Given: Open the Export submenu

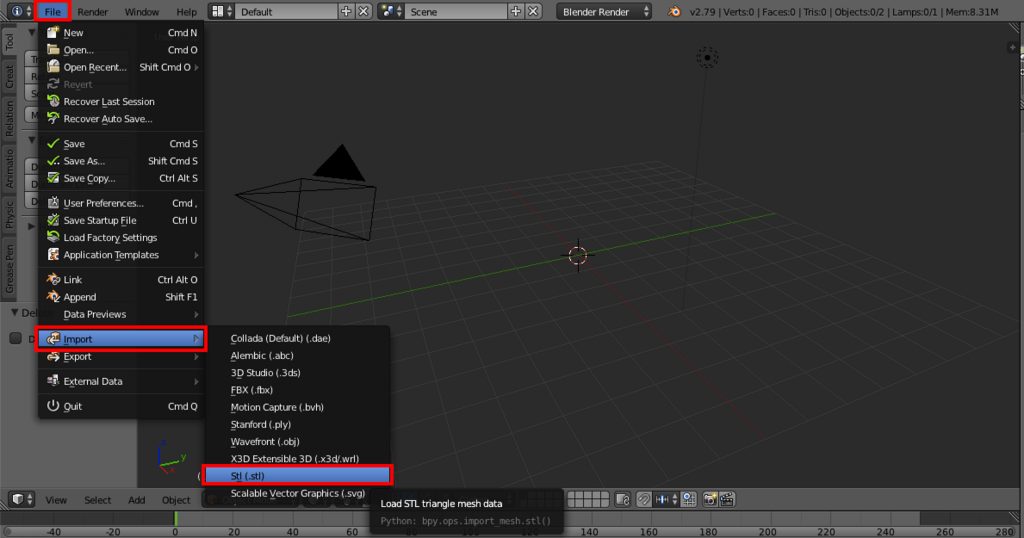Looking at the screenshot, I should point(121,356).
